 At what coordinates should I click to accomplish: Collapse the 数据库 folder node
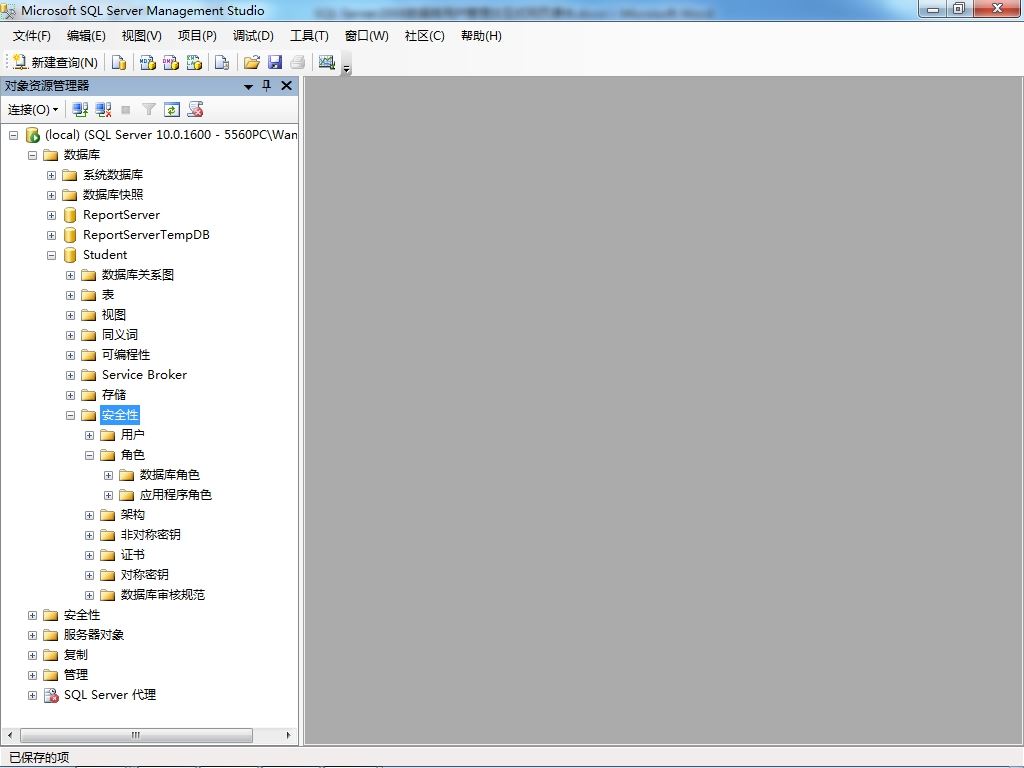coord(32,155)
